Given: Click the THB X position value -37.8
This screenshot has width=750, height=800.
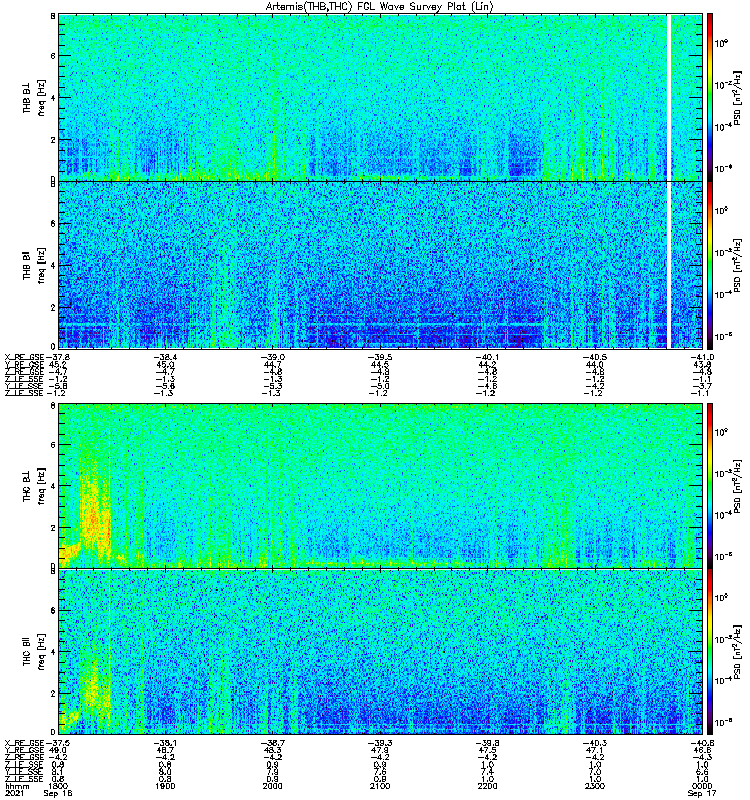Looking at the screenshot, I should (x=58, y=357).
